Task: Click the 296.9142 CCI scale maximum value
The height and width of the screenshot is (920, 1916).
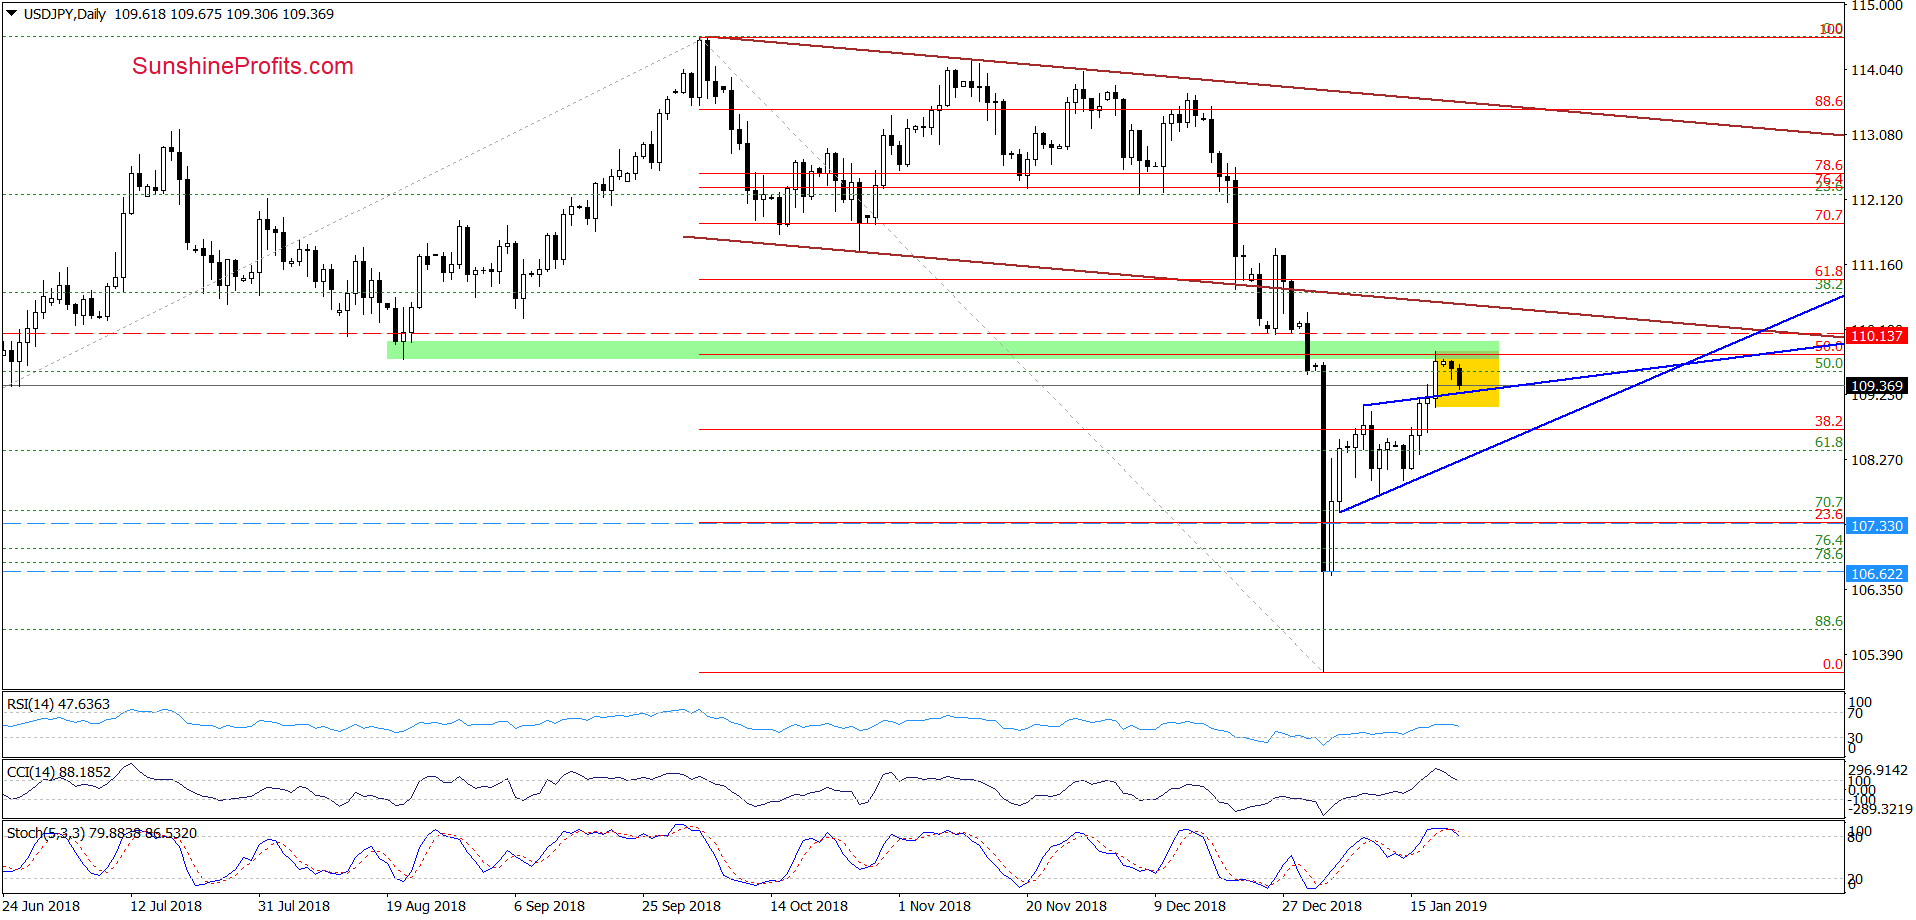Action: [1878, 770]
